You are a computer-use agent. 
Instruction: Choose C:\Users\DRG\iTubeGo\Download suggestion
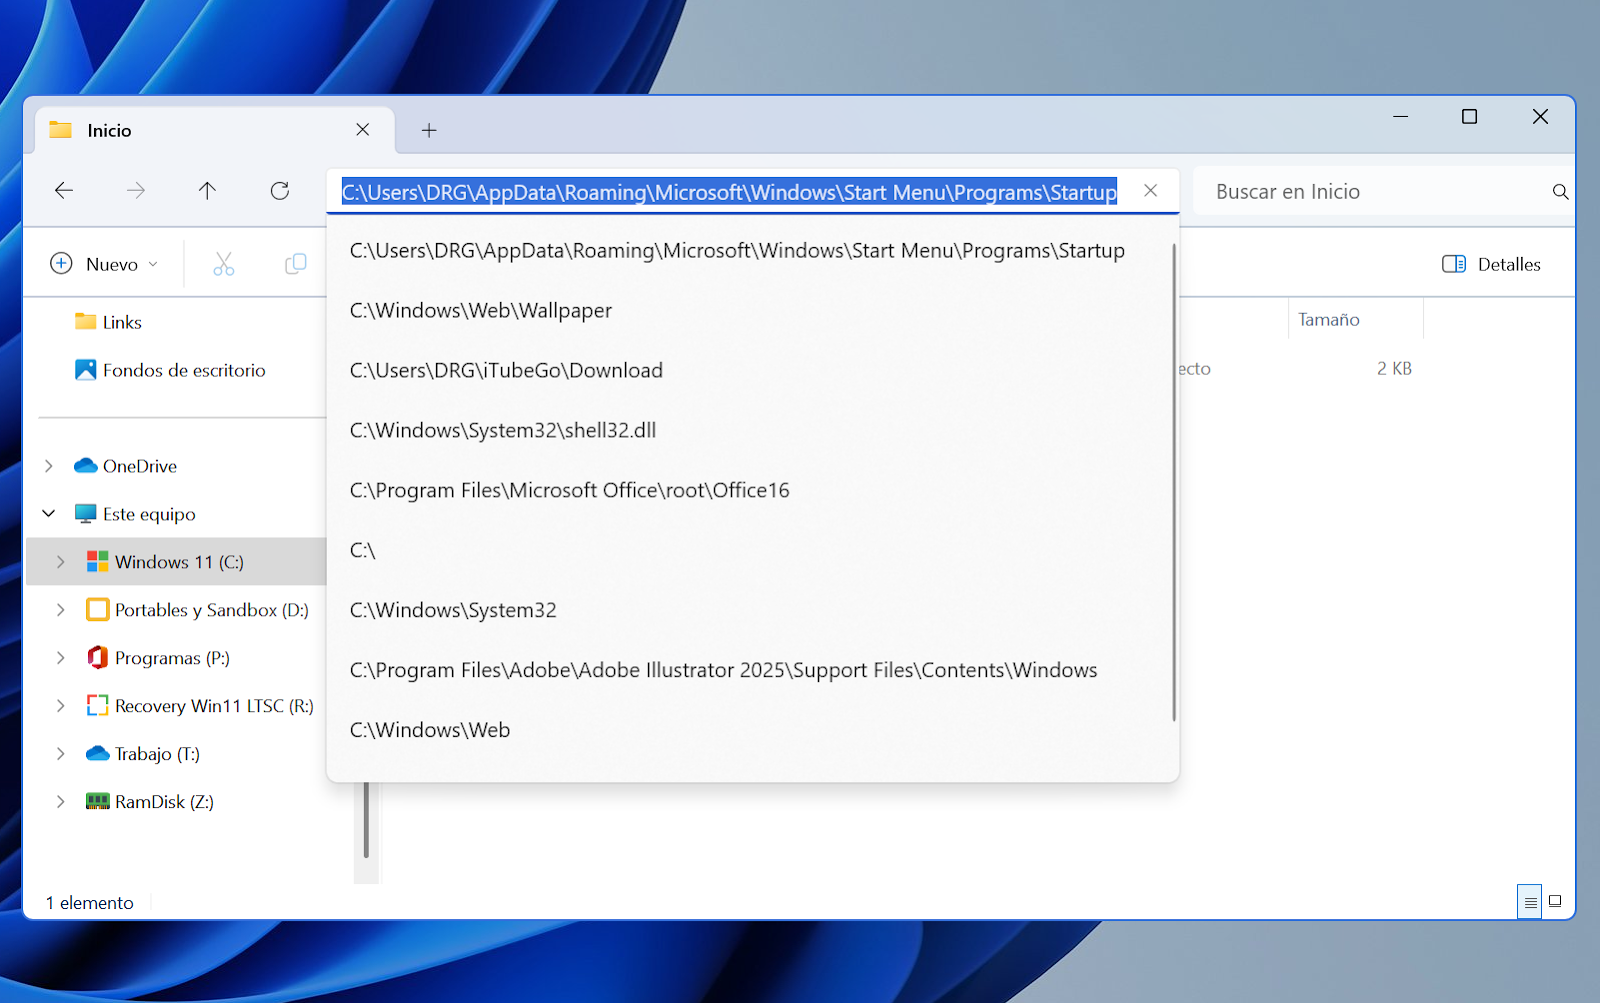click(x=506, y=371)
